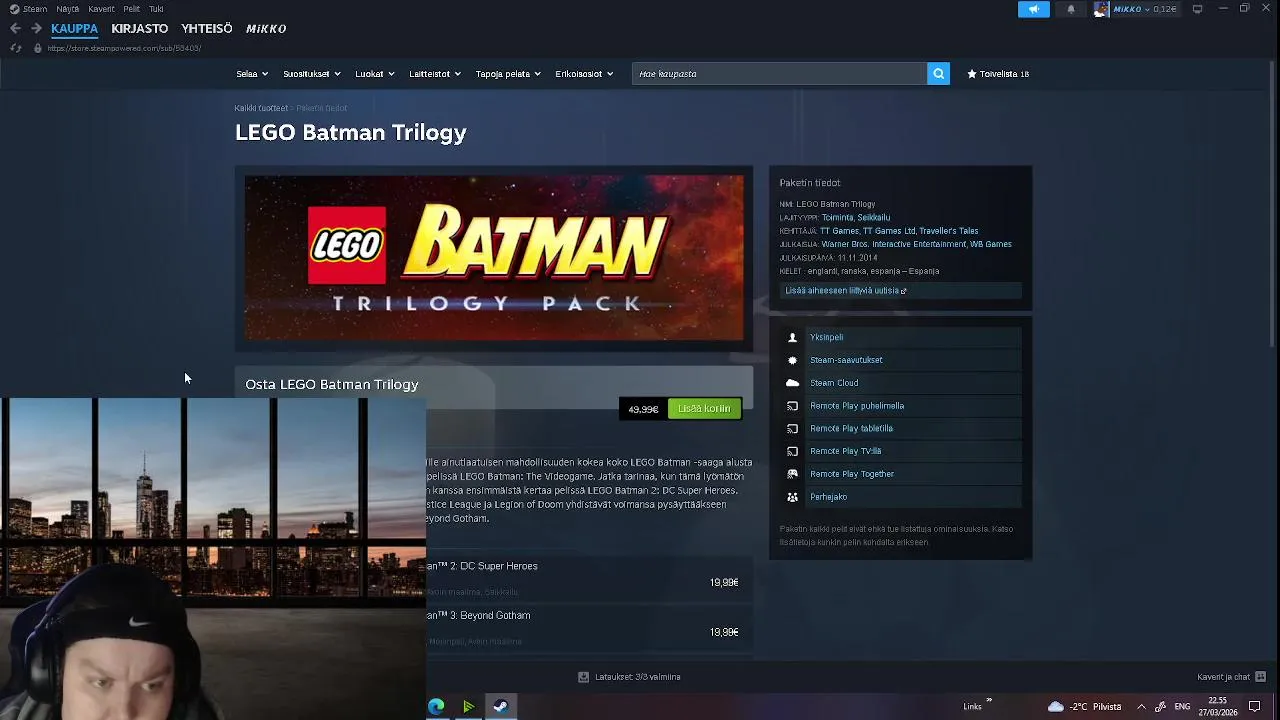Click the star icon beside Toivelista
This screenshot has width=1280, height=720.
971,74
